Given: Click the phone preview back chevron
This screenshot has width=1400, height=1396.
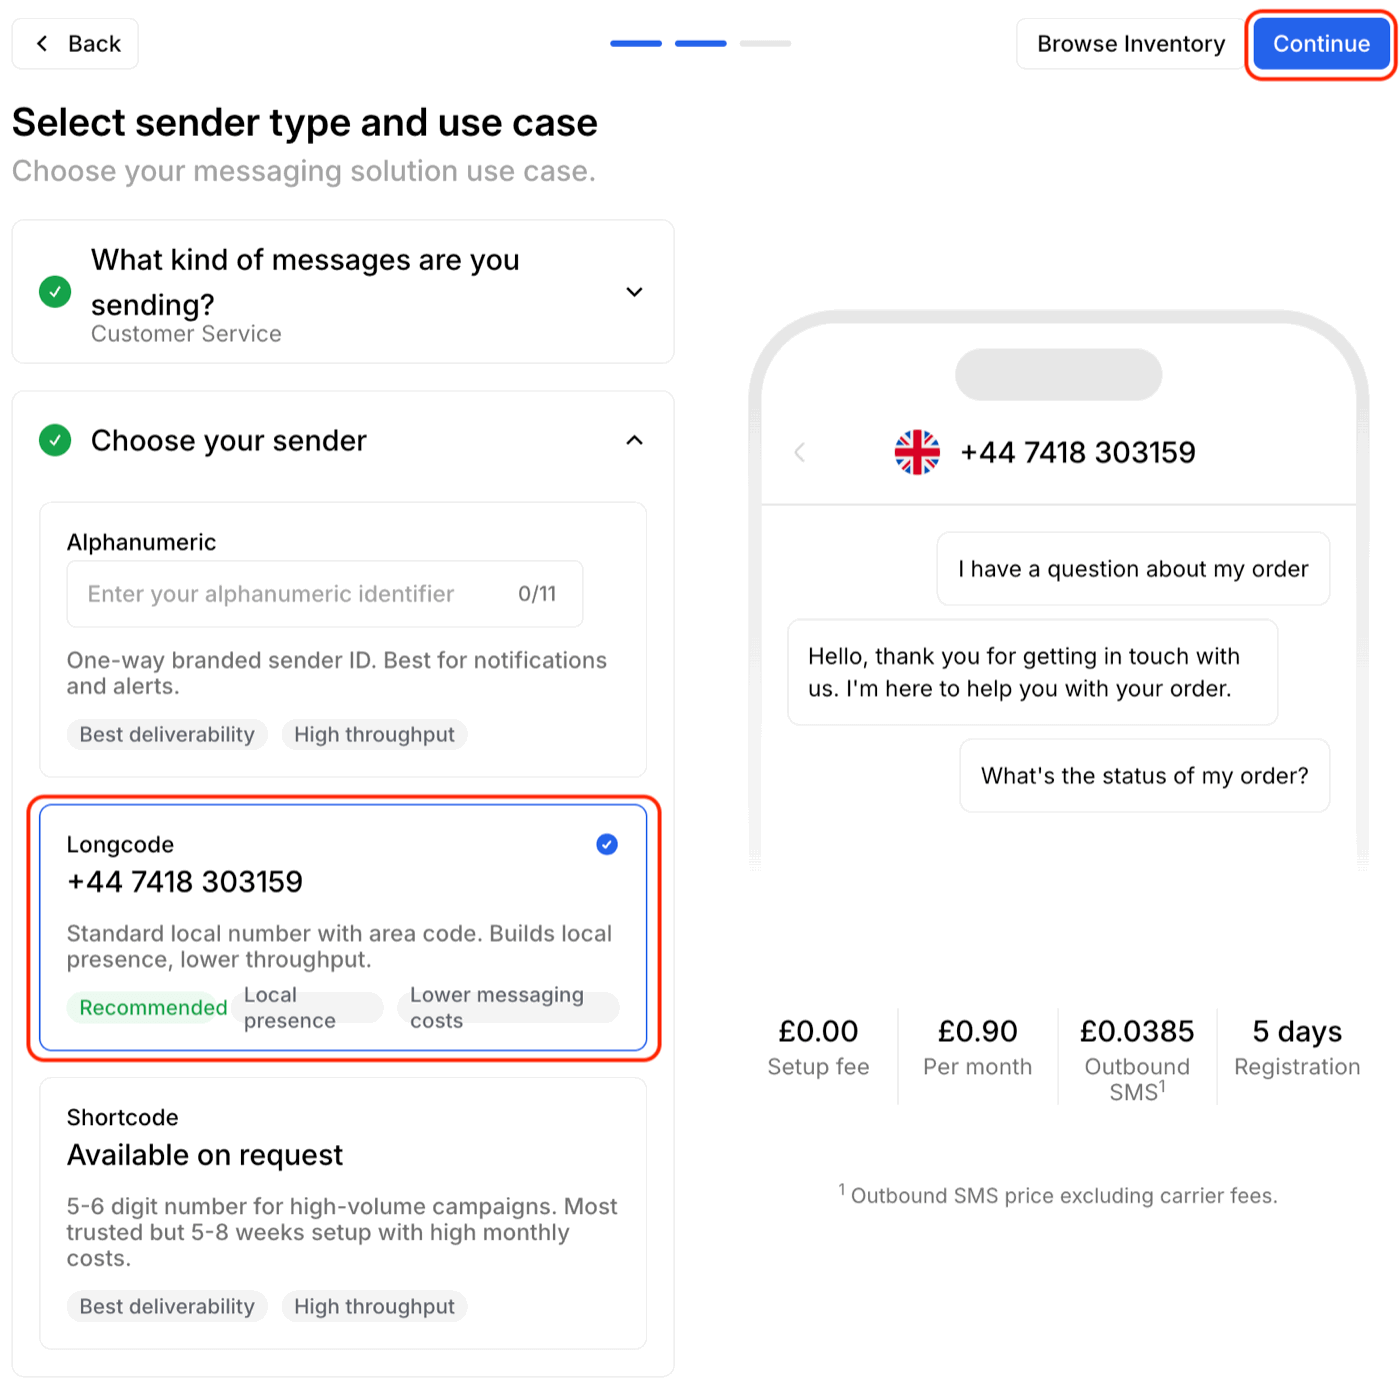Looking at the screenshot, I should 800,453.
